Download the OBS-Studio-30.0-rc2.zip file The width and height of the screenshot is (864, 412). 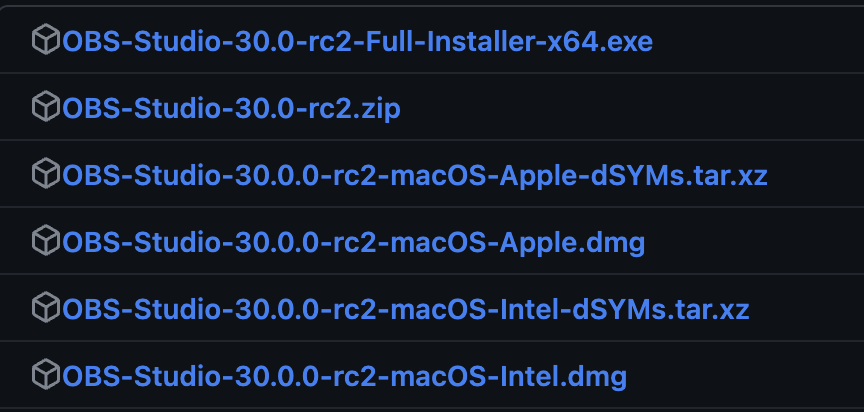click(x=231, y=108)
